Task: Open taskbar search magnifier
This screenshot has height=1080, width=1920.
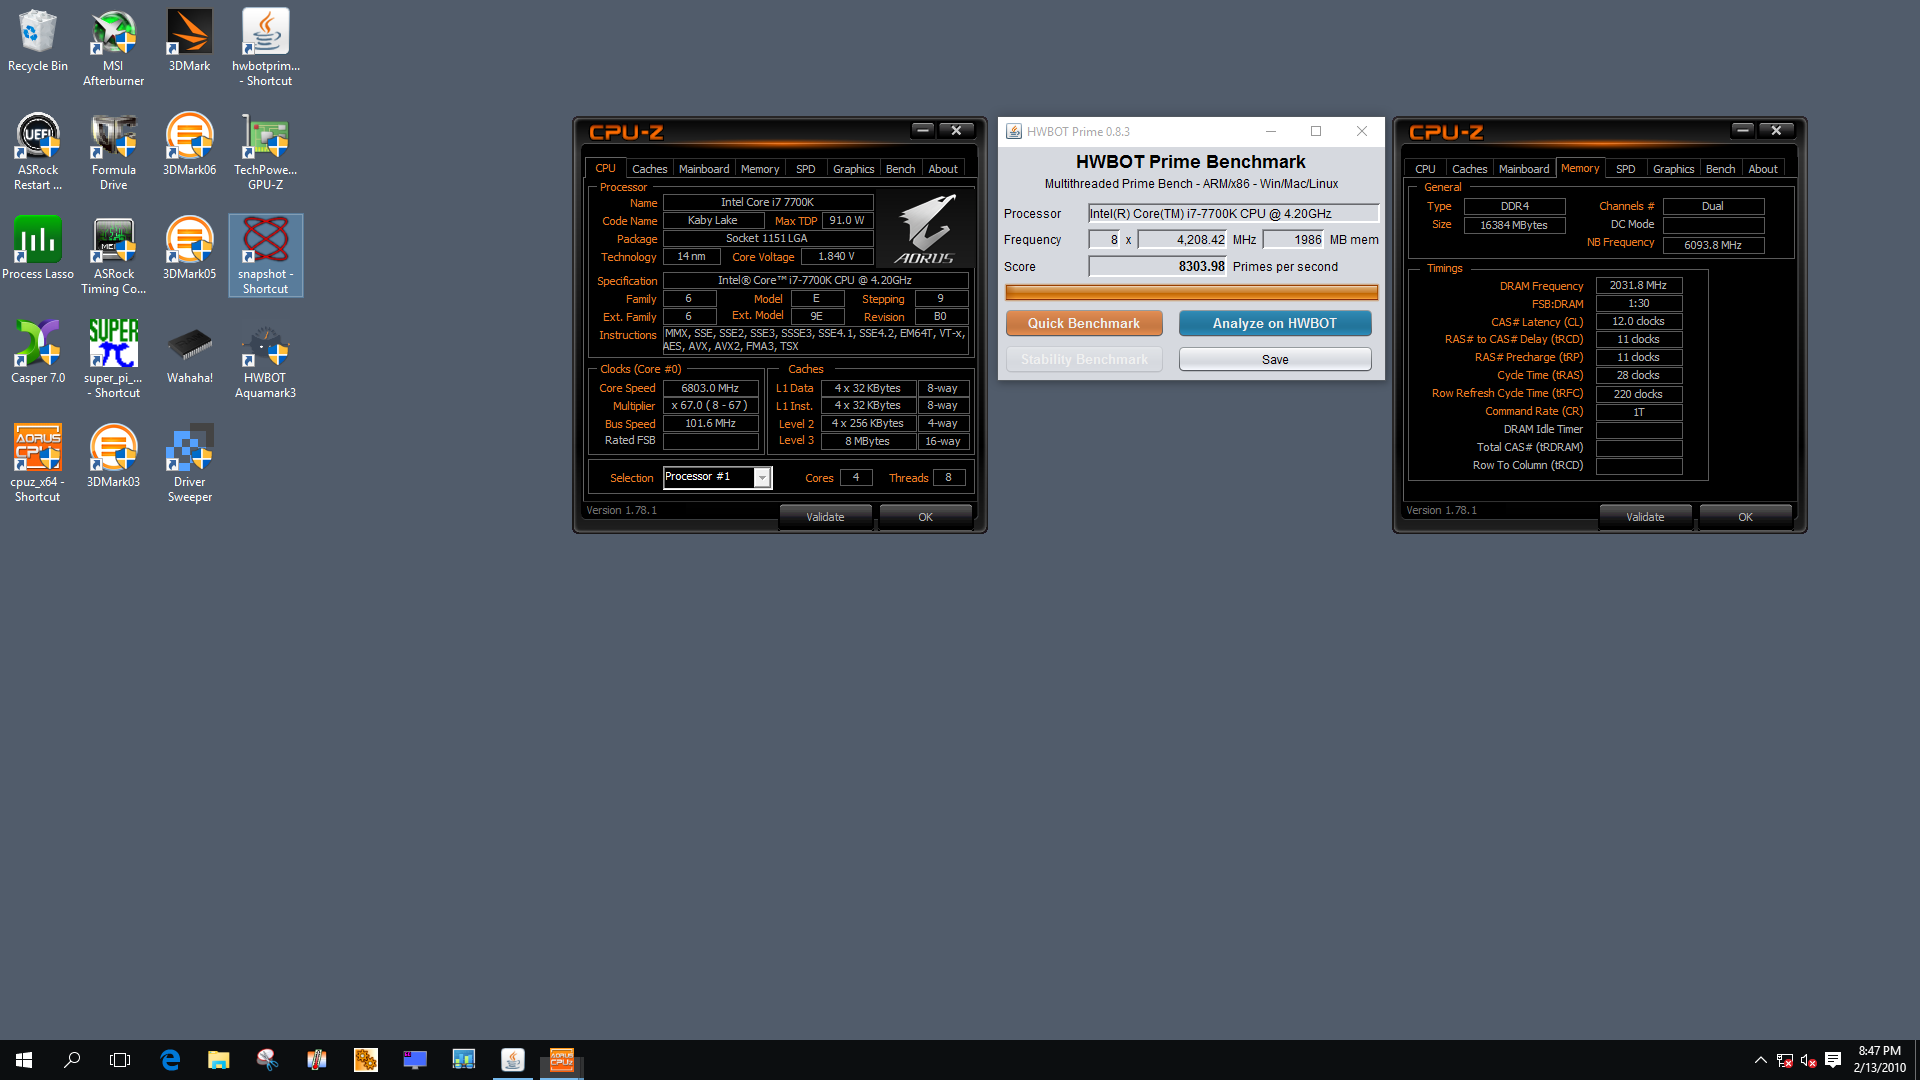Action: click(72, 1060)
